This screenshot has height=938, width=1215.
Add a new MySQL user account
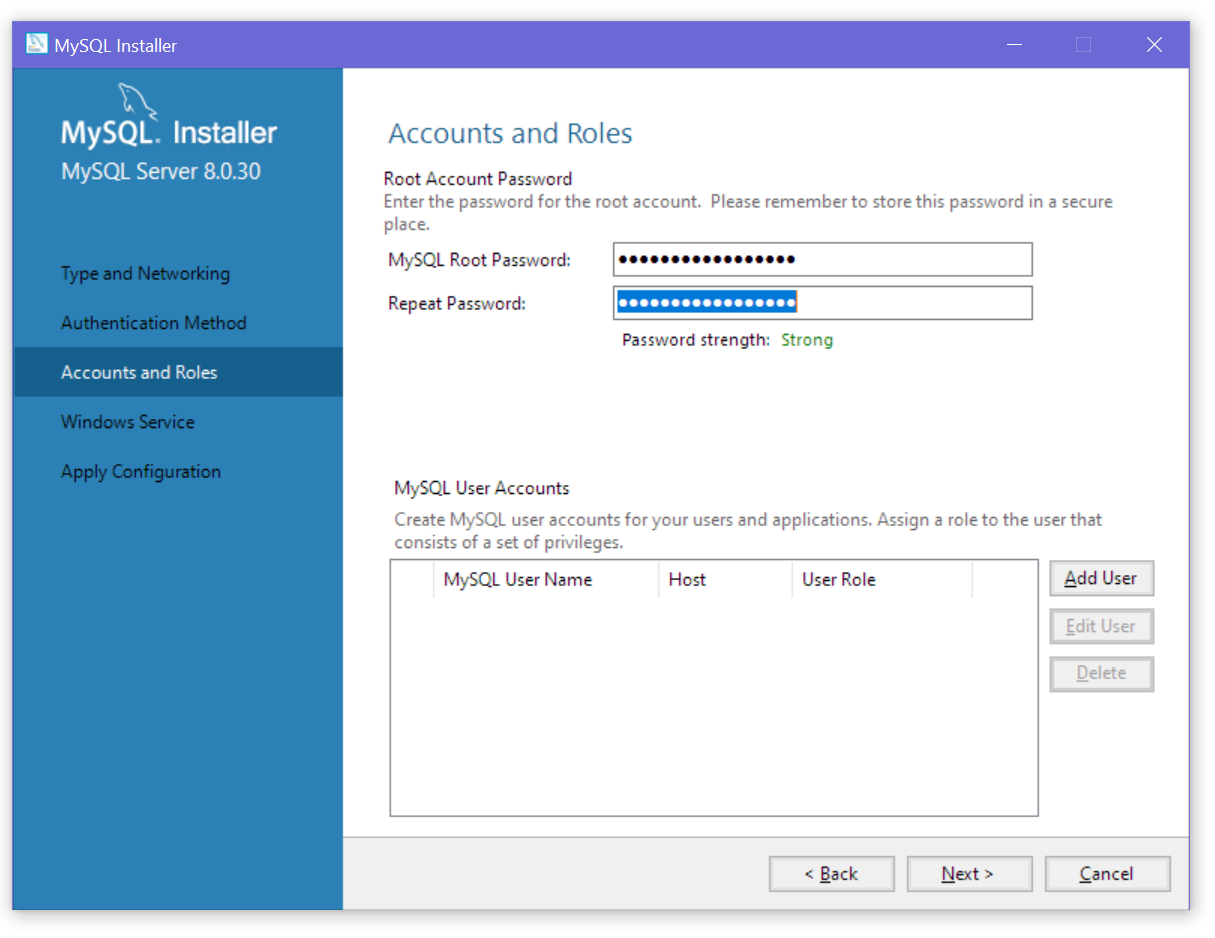(x=1101, y=578)
